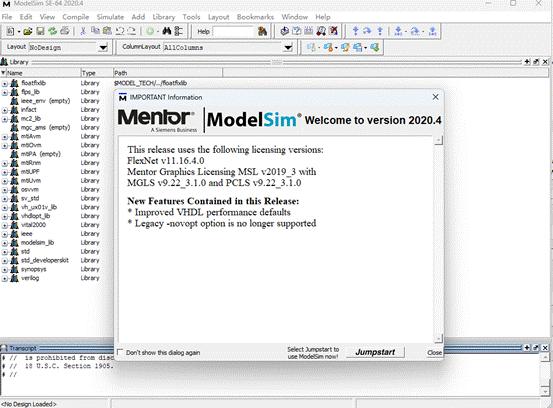
Task: Click the Step Into blue arrow icon
Action: click(356, 31)
